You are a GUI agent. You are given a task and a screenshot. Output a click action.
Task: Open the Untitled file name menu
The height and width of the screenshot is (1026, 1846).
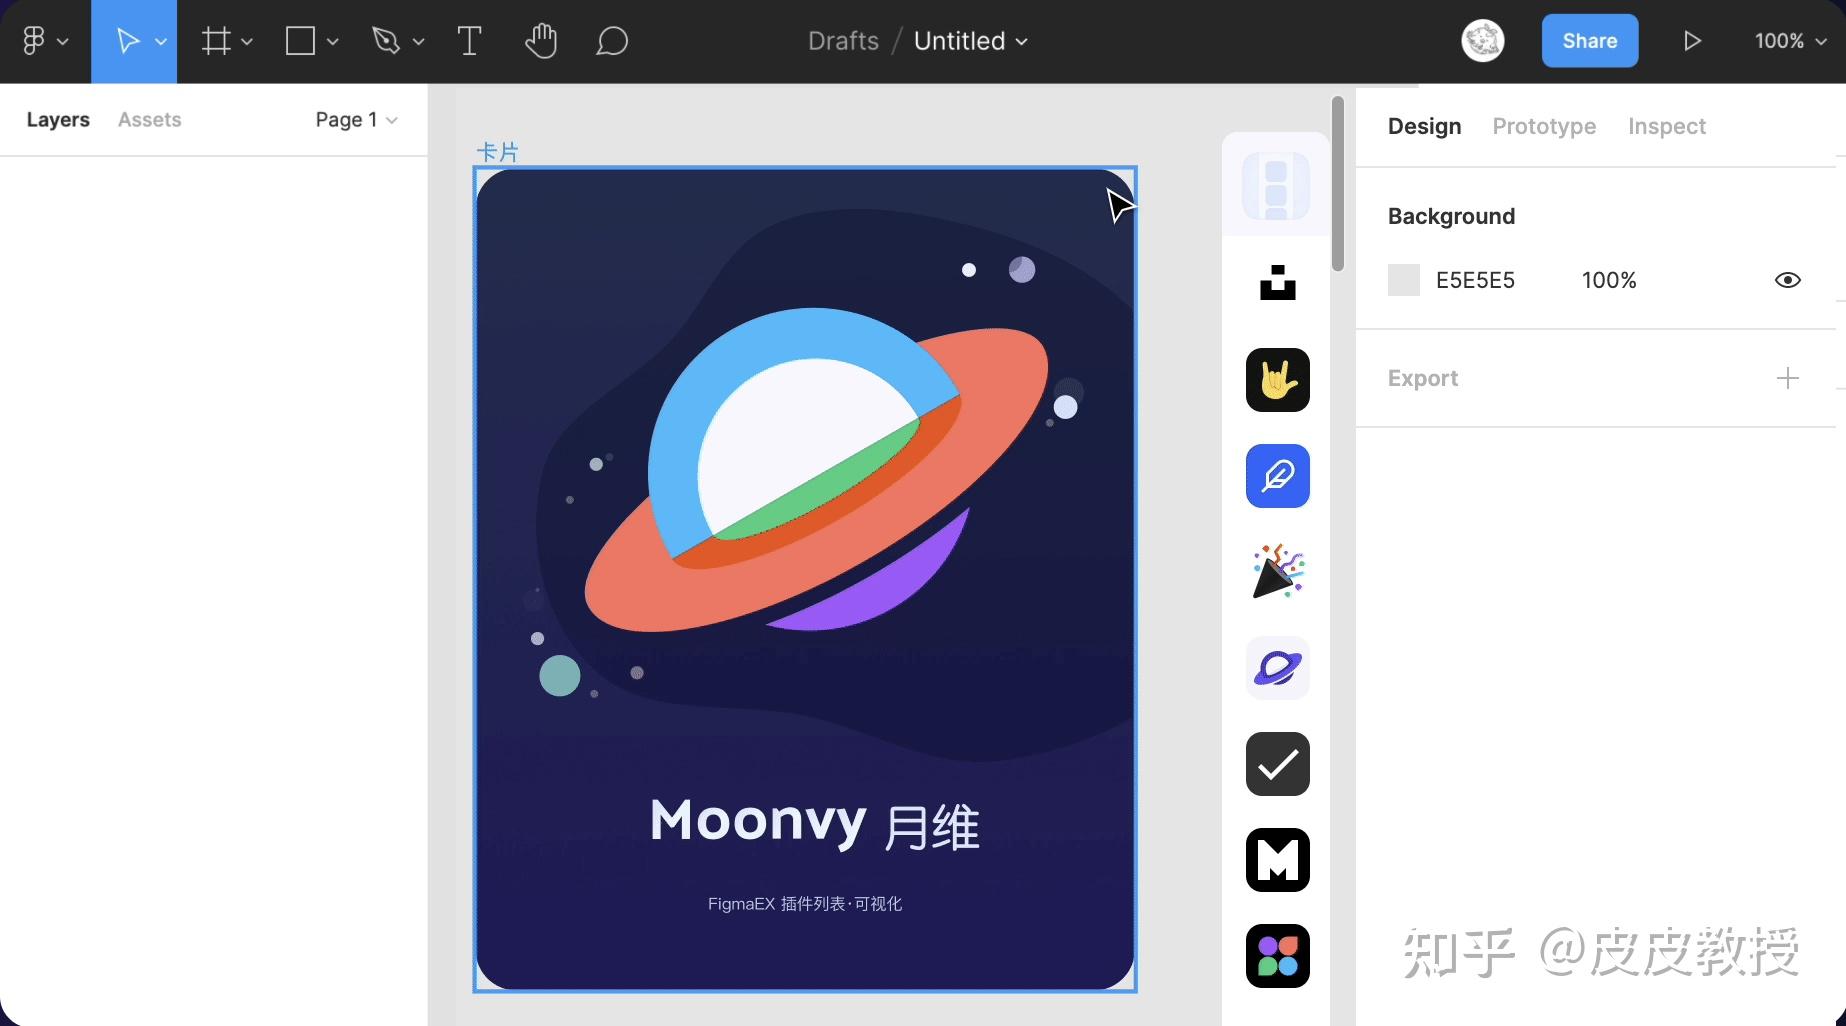pos(970,41)
